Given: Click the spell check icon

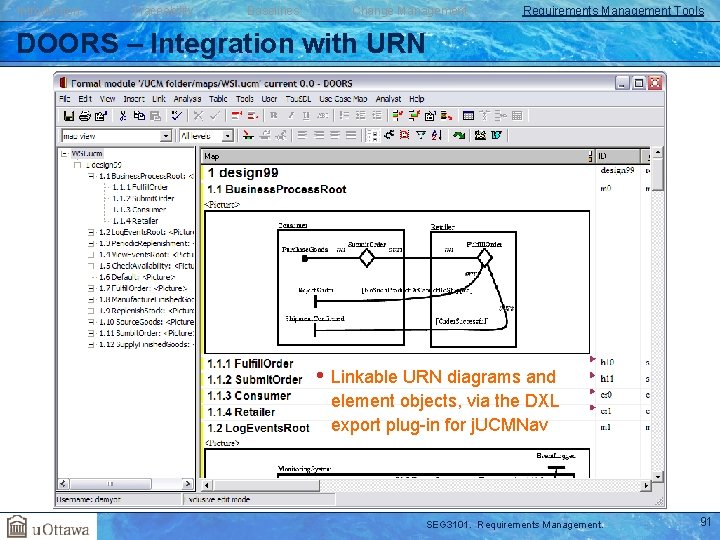Looking at the screenshot, I should pos(177,116).
